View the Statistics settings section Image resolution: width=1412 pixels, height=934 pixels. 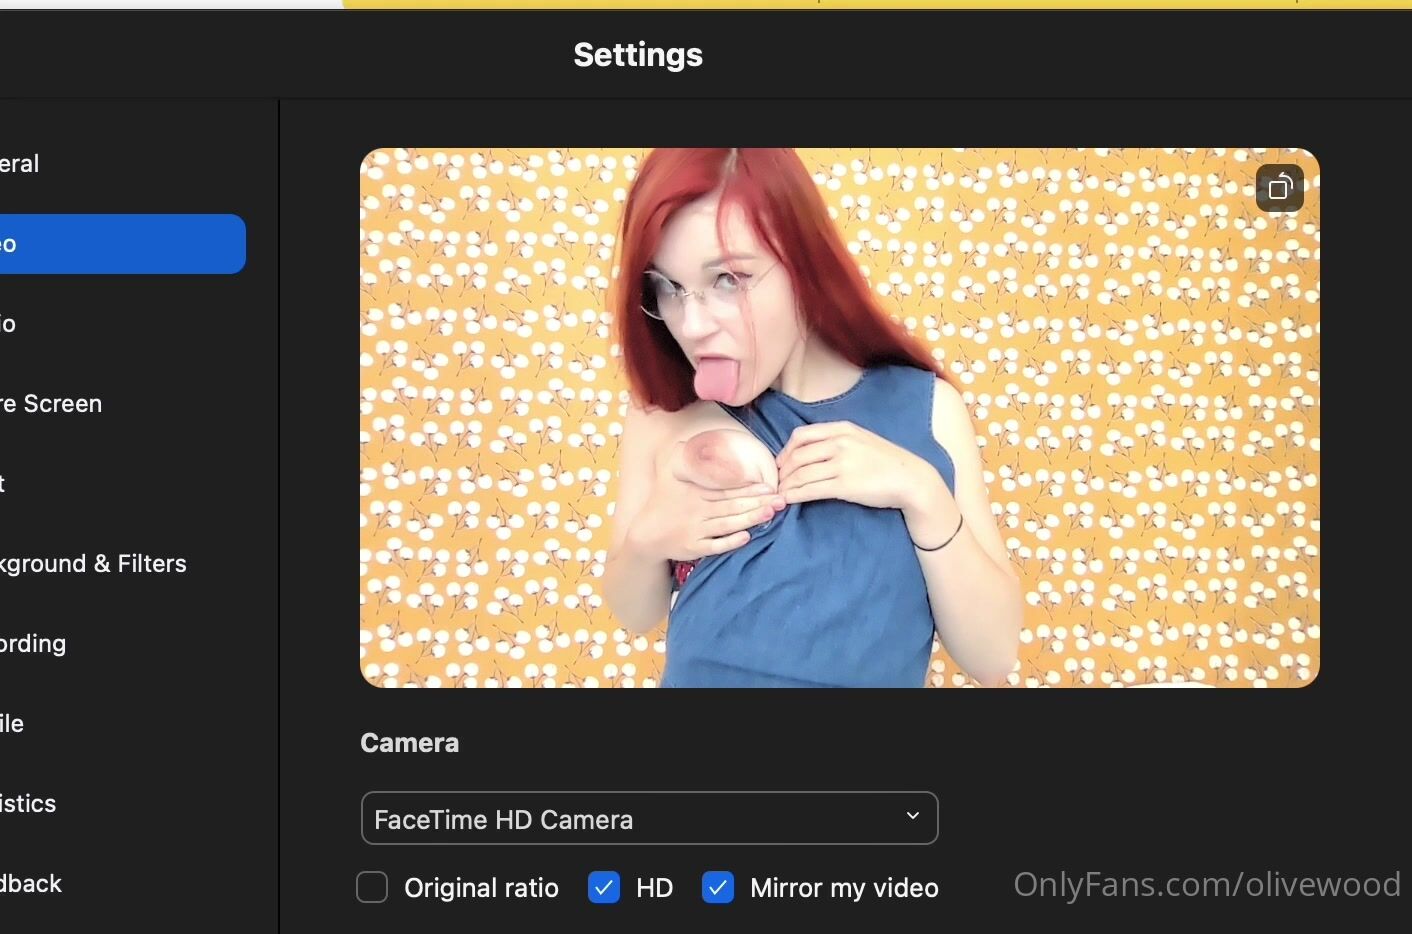[x=29, y=804]
